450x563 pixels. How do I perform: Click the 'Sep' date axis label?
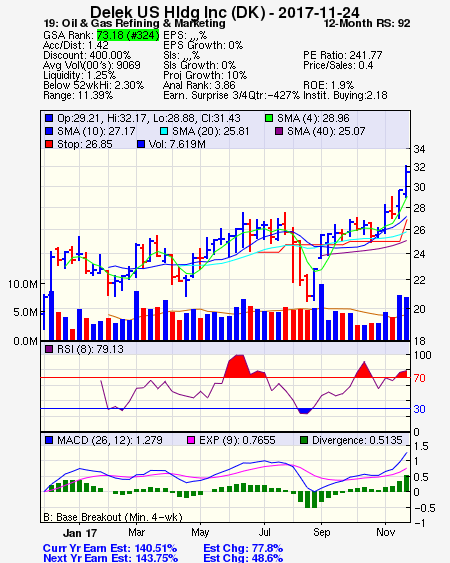pyautogui.click(x=321, y=532)
